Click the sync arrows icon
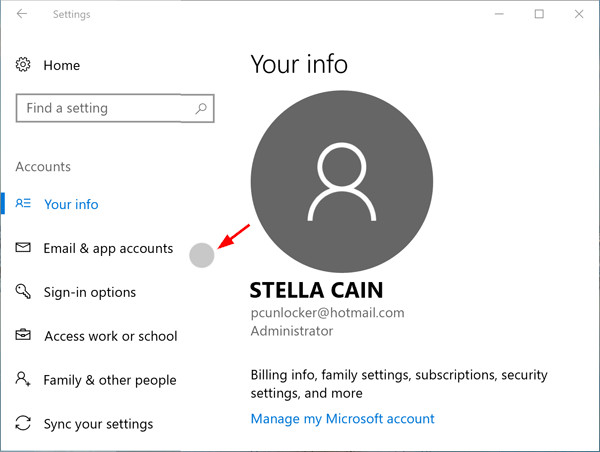Image resolution: width=600 pixels, height=452 pixels. click(23, 424)
